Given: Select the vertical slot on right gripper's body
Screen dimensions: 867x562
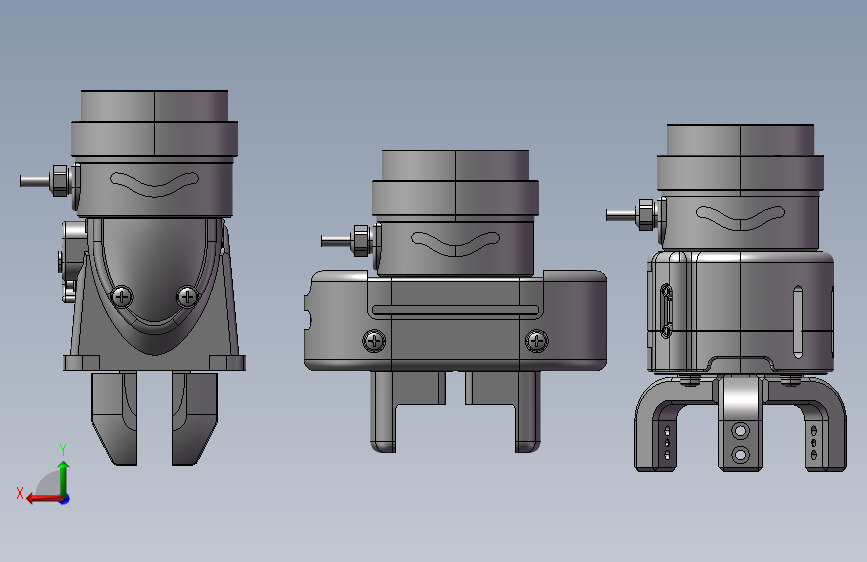Looking at the screenshot, I should [x=798, y=322].
